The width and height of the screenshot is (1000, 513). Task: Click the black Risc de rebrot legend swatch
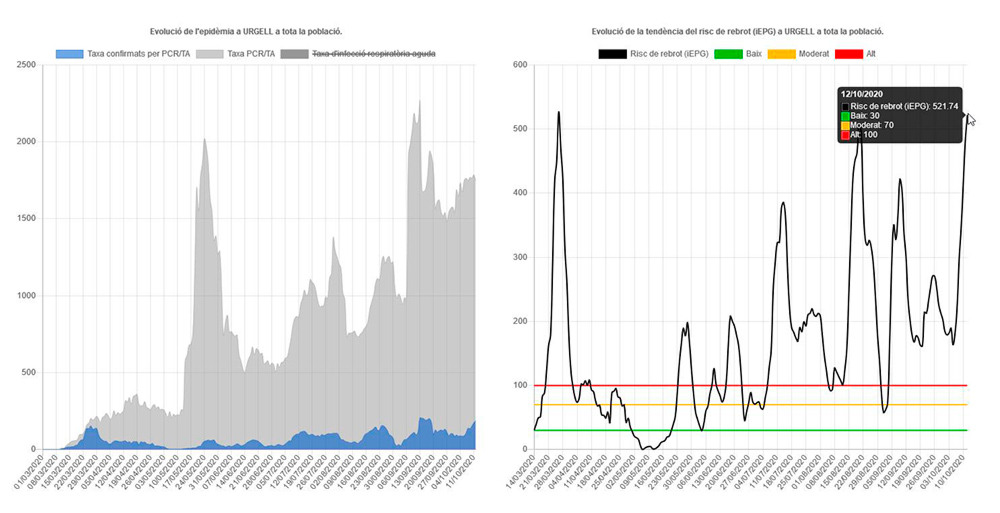pos(612,53)
